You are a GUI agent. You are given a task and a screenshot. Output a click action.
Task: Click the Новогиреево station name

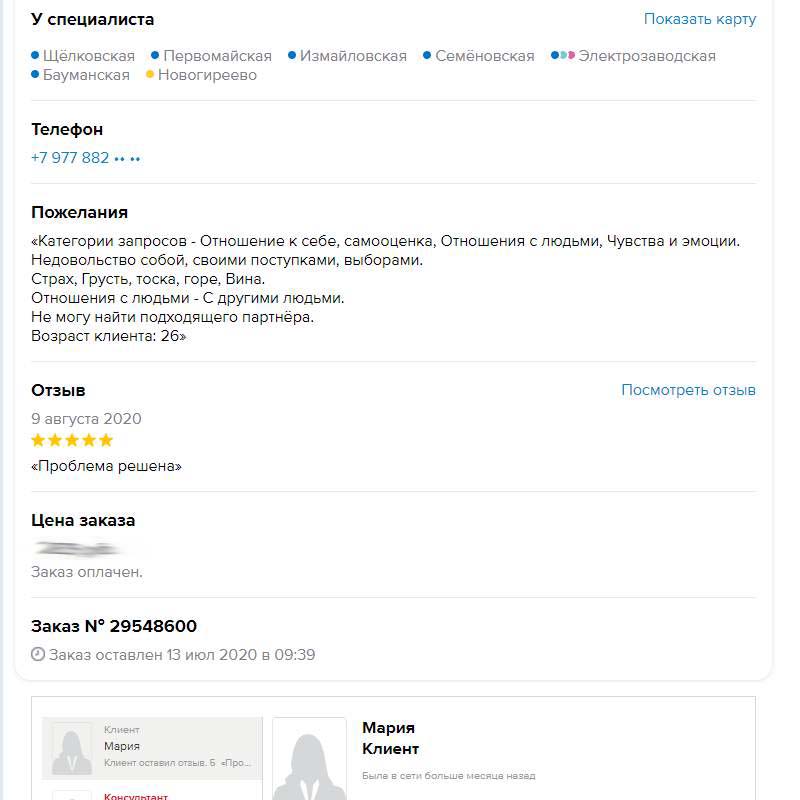[x=207, y=75]
